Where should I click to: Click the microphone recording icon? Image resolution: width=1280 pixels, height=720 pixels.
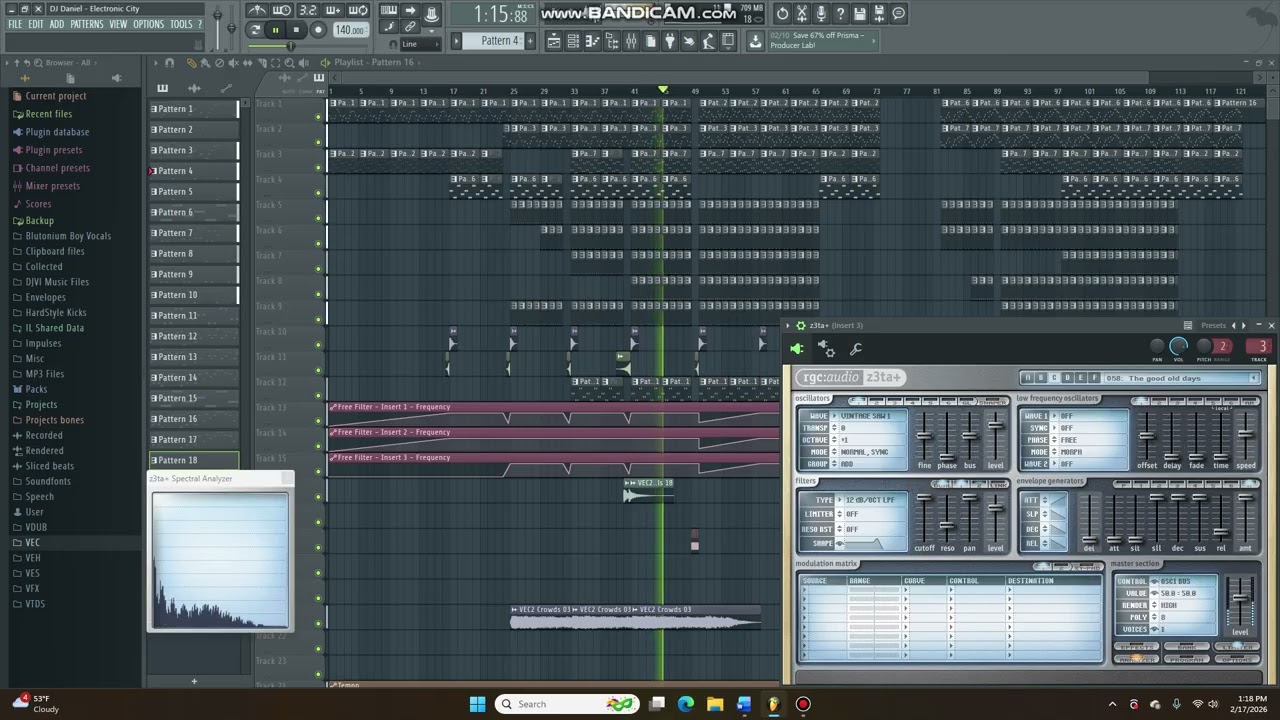[821, 13]
